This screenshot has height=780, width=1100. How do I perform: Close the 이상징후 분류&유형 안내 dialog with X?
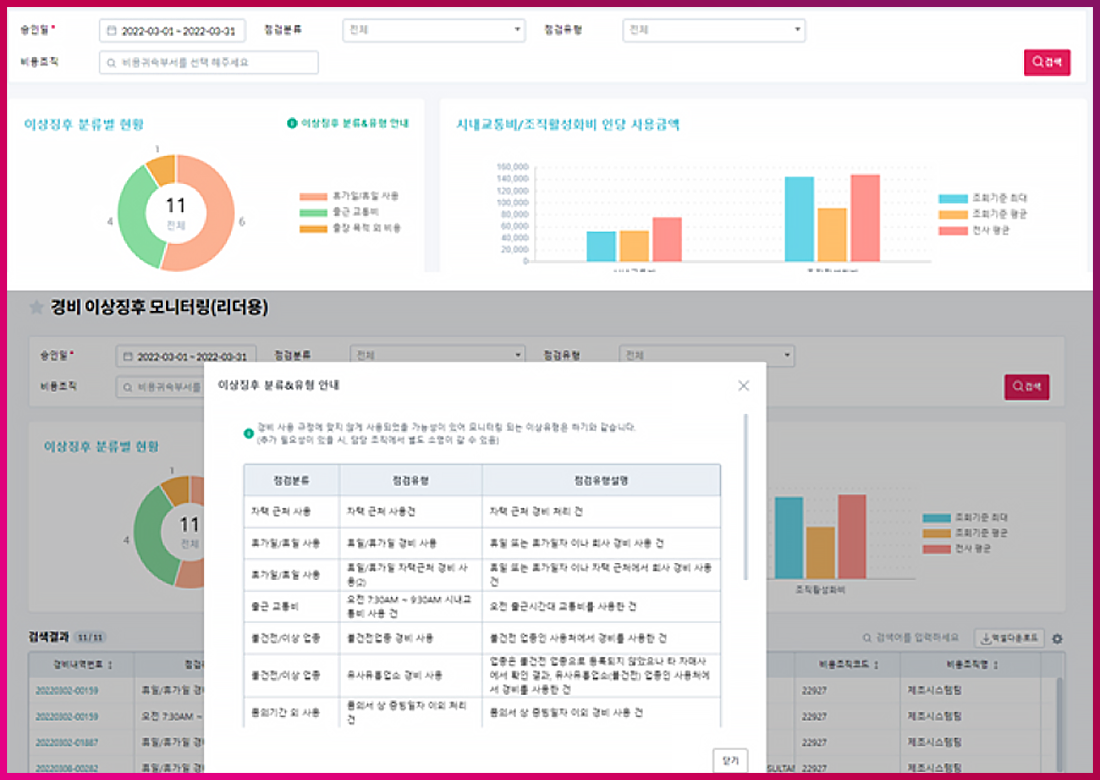743,385
